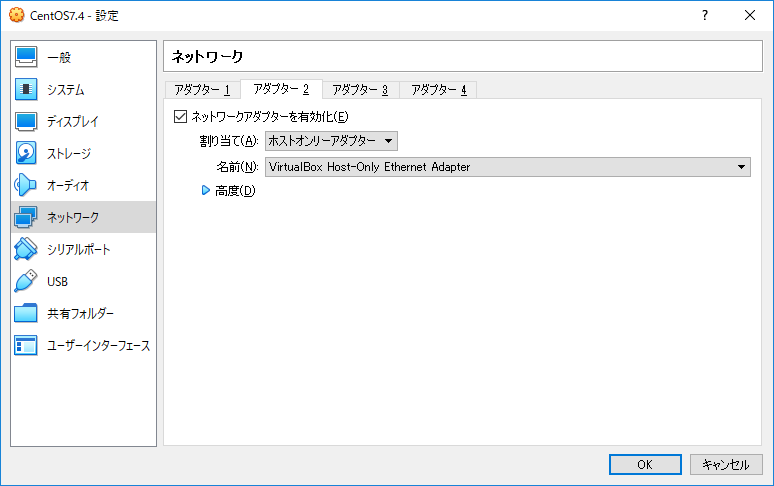The image size is (774, 486).
Task: Open the adapter name (名前) dropdown
Action: pos(507,167)
